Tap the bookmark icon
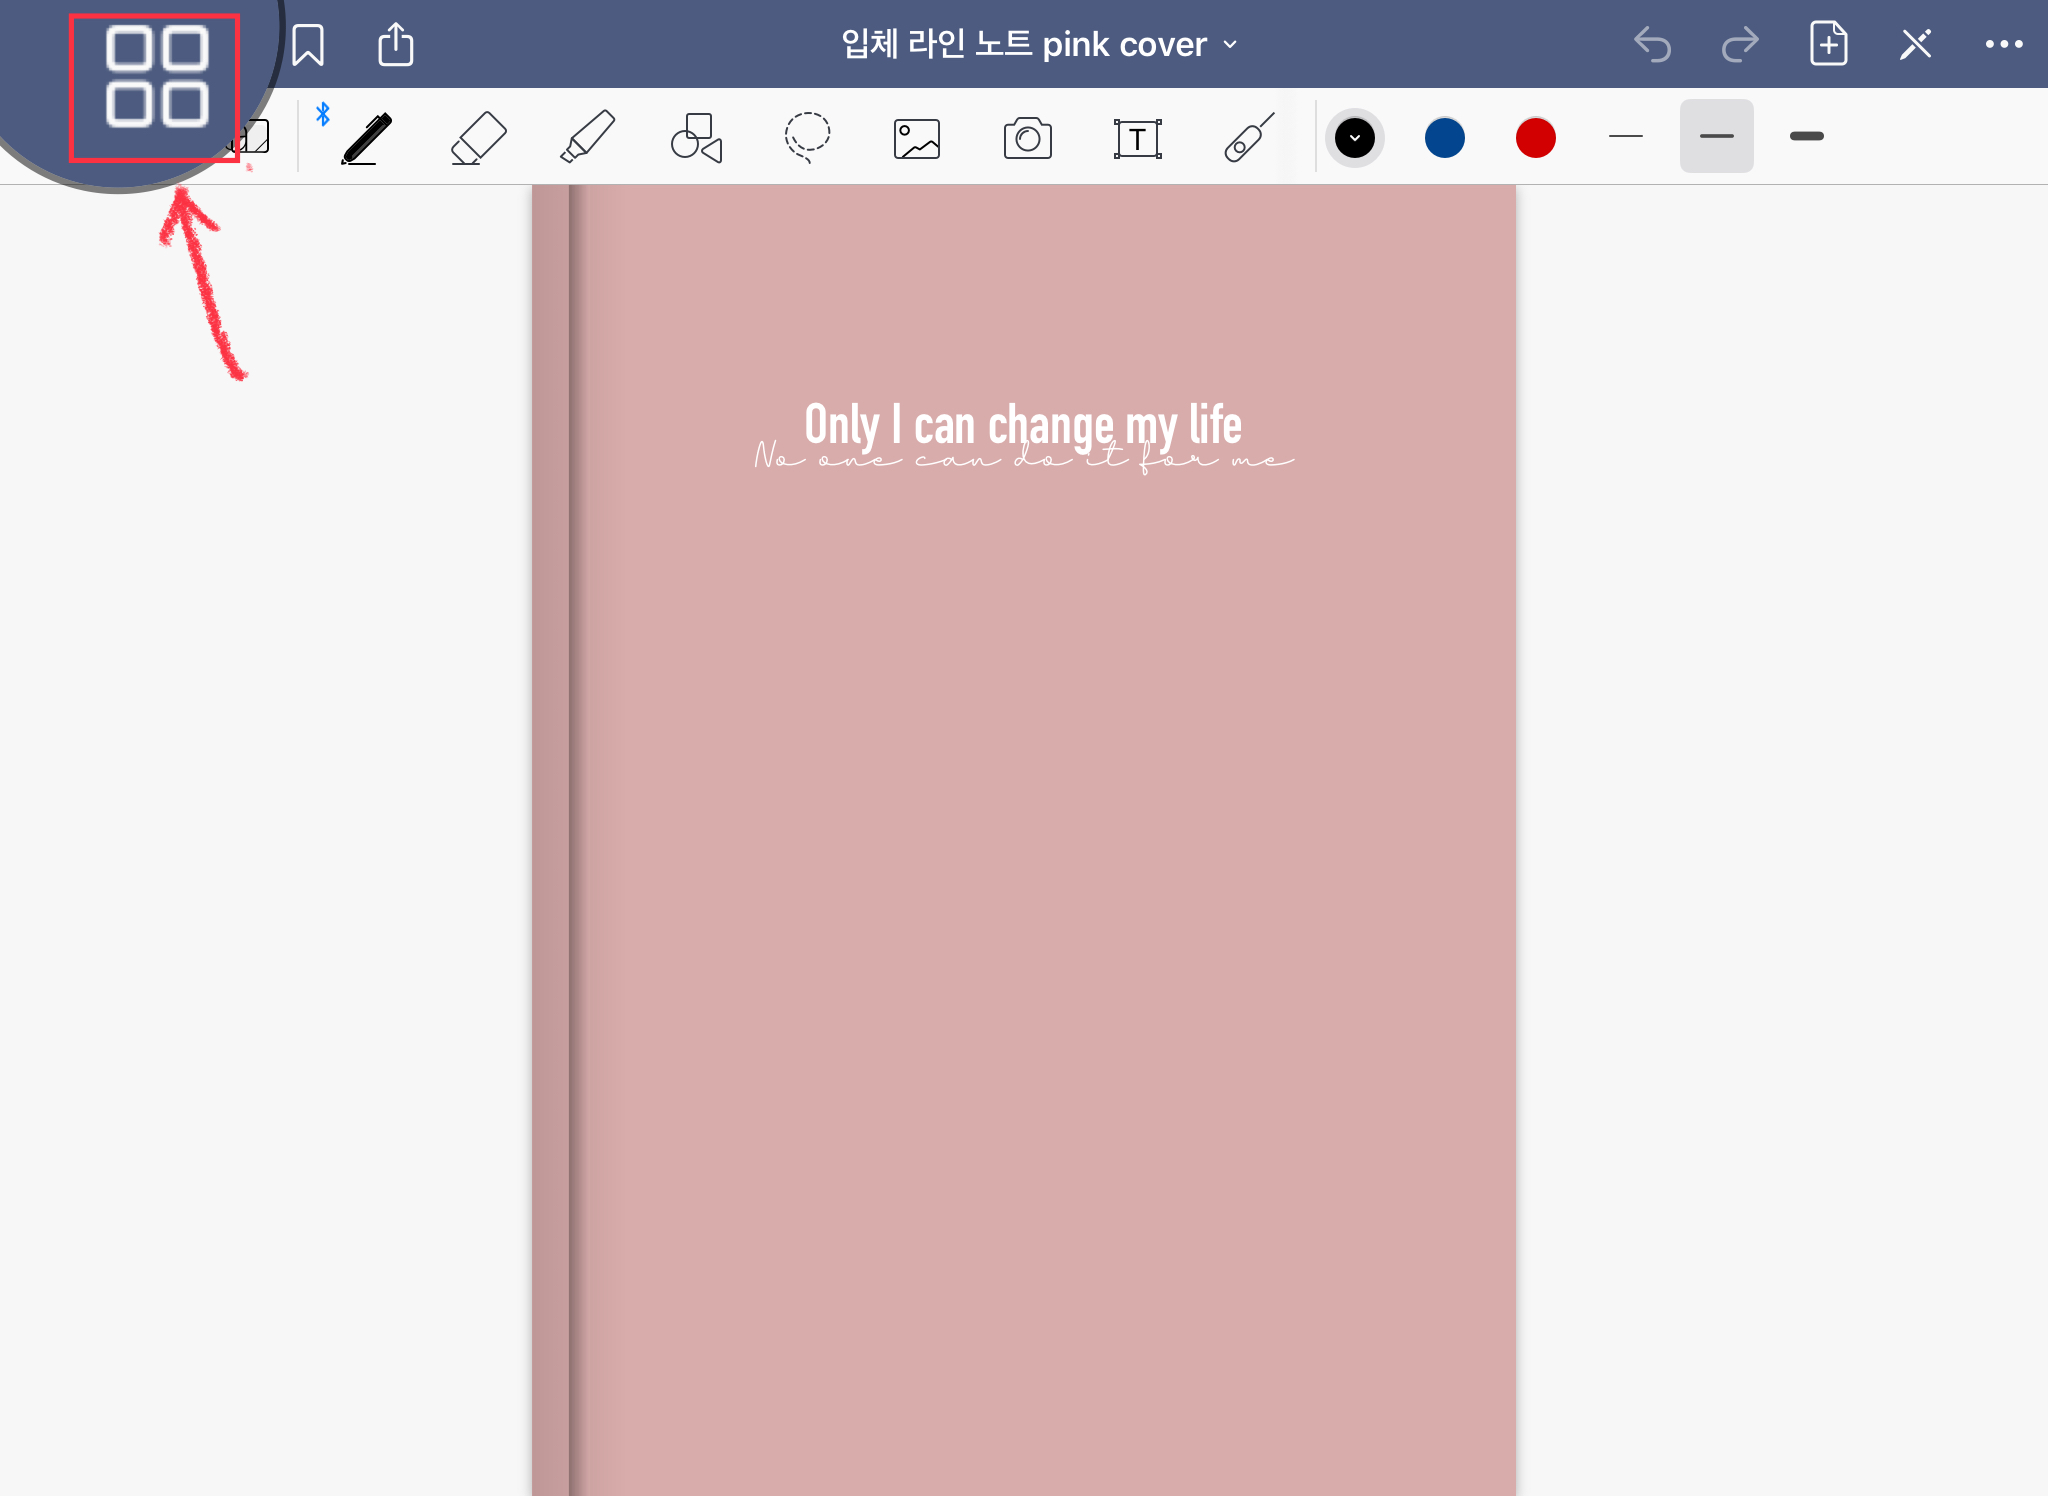 tap(308, 45)
